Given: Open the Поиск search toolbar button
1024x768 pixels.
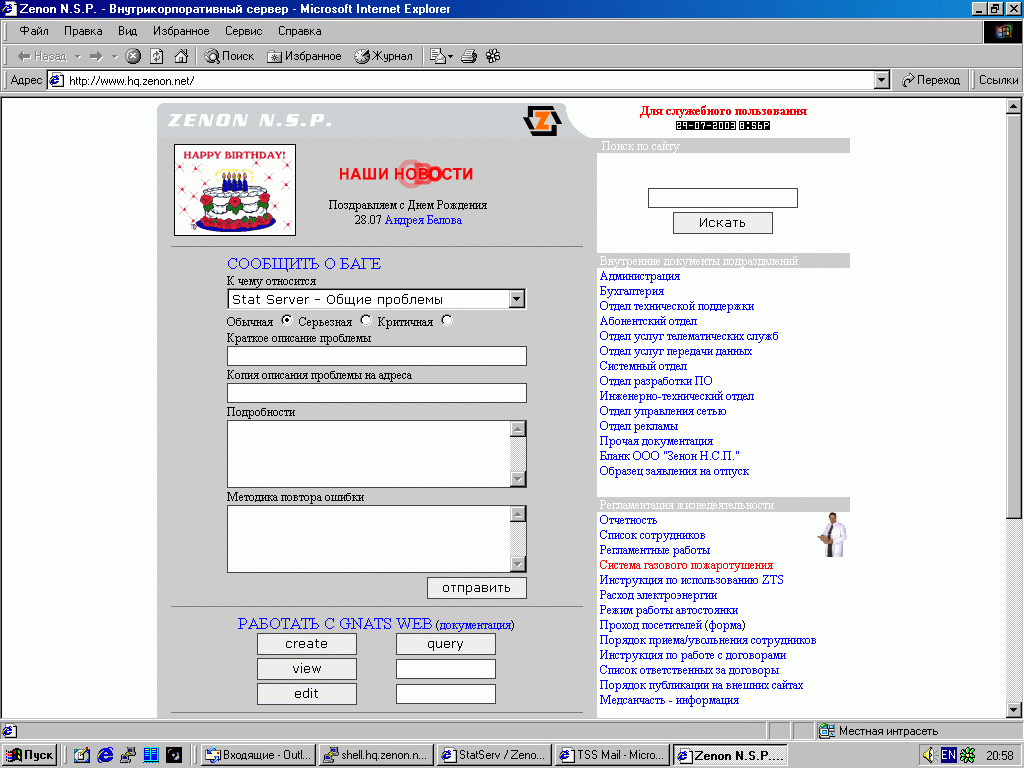Looking at the screenshot, I should [229, 56].
